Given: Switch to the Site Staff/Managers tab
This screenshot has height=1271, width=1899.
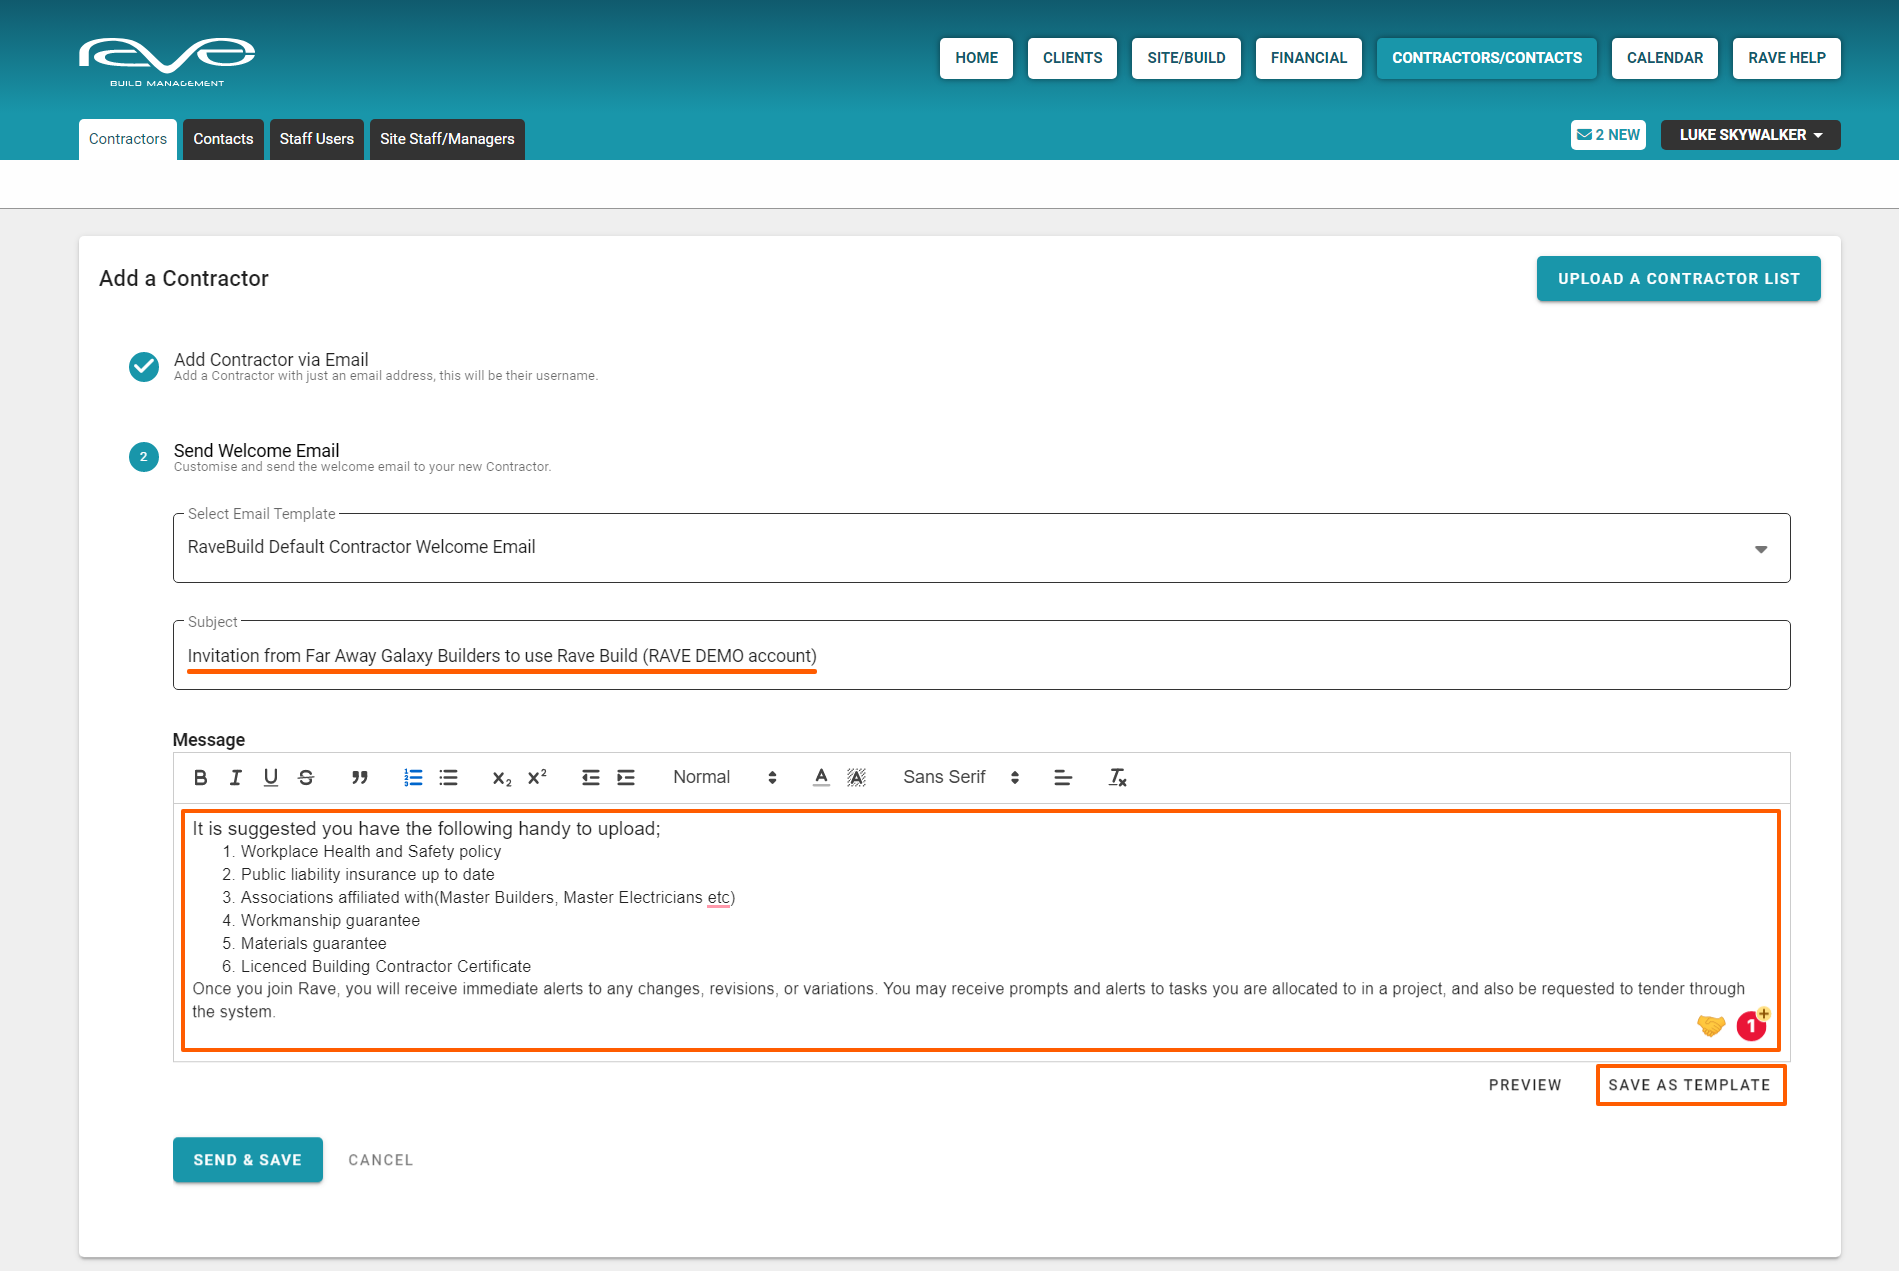Looking at the screenshot, I should (447, 139).
